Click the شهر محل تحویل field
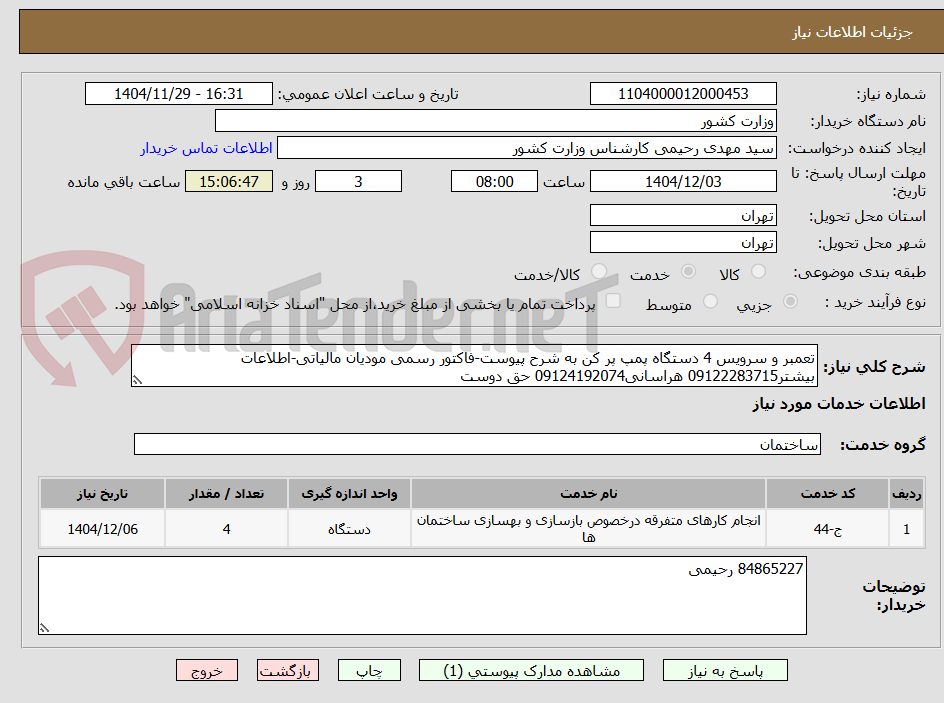Image resolution: width=944 pixels, height=703 pixels. (x=683, y=243)
